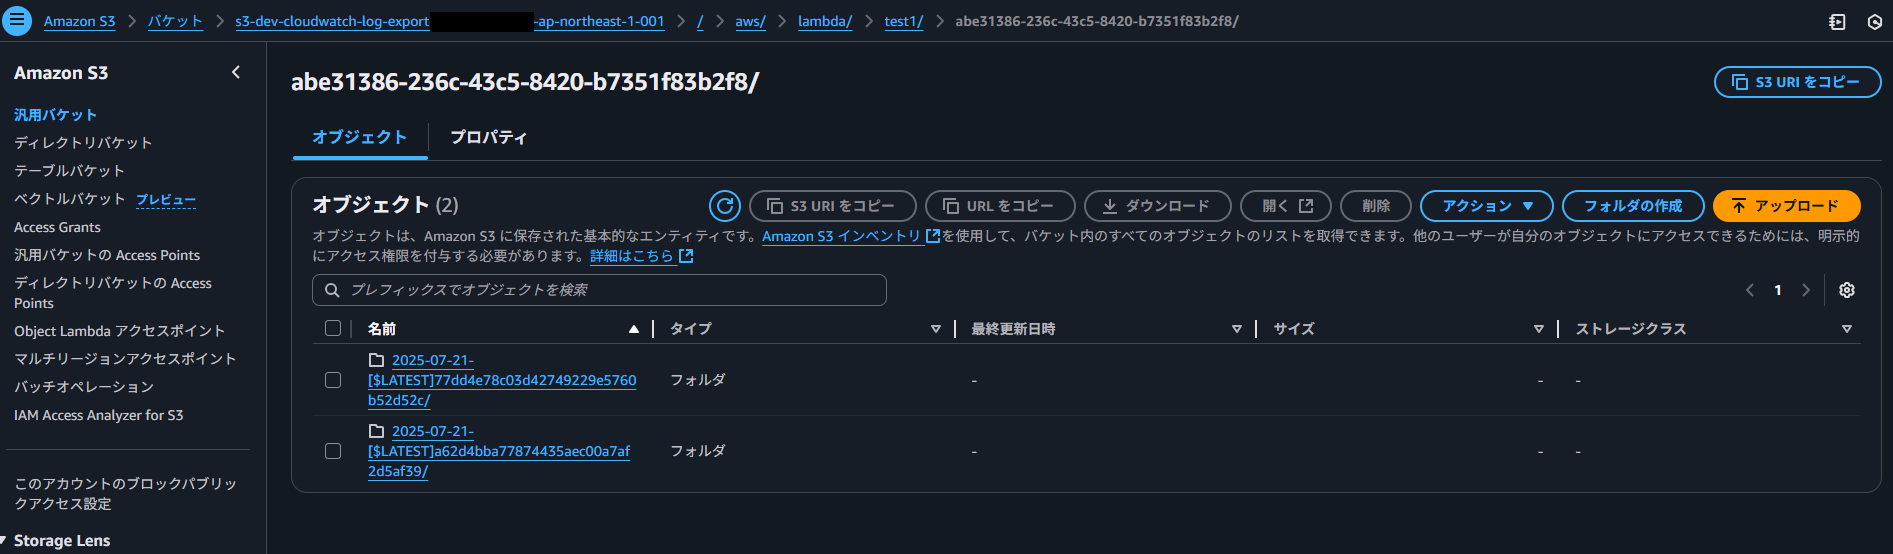This screenshot has width=1893, height=554.
Task: Click aws/ breadcrumb link
Action: (x=750, y=21)
